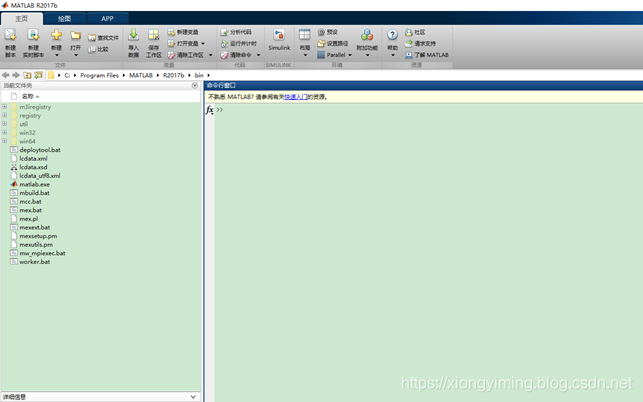Open the dropdown arrow under New (新建)
The height and width of the screenshot is (402, 643).
(x=57, y=55)
